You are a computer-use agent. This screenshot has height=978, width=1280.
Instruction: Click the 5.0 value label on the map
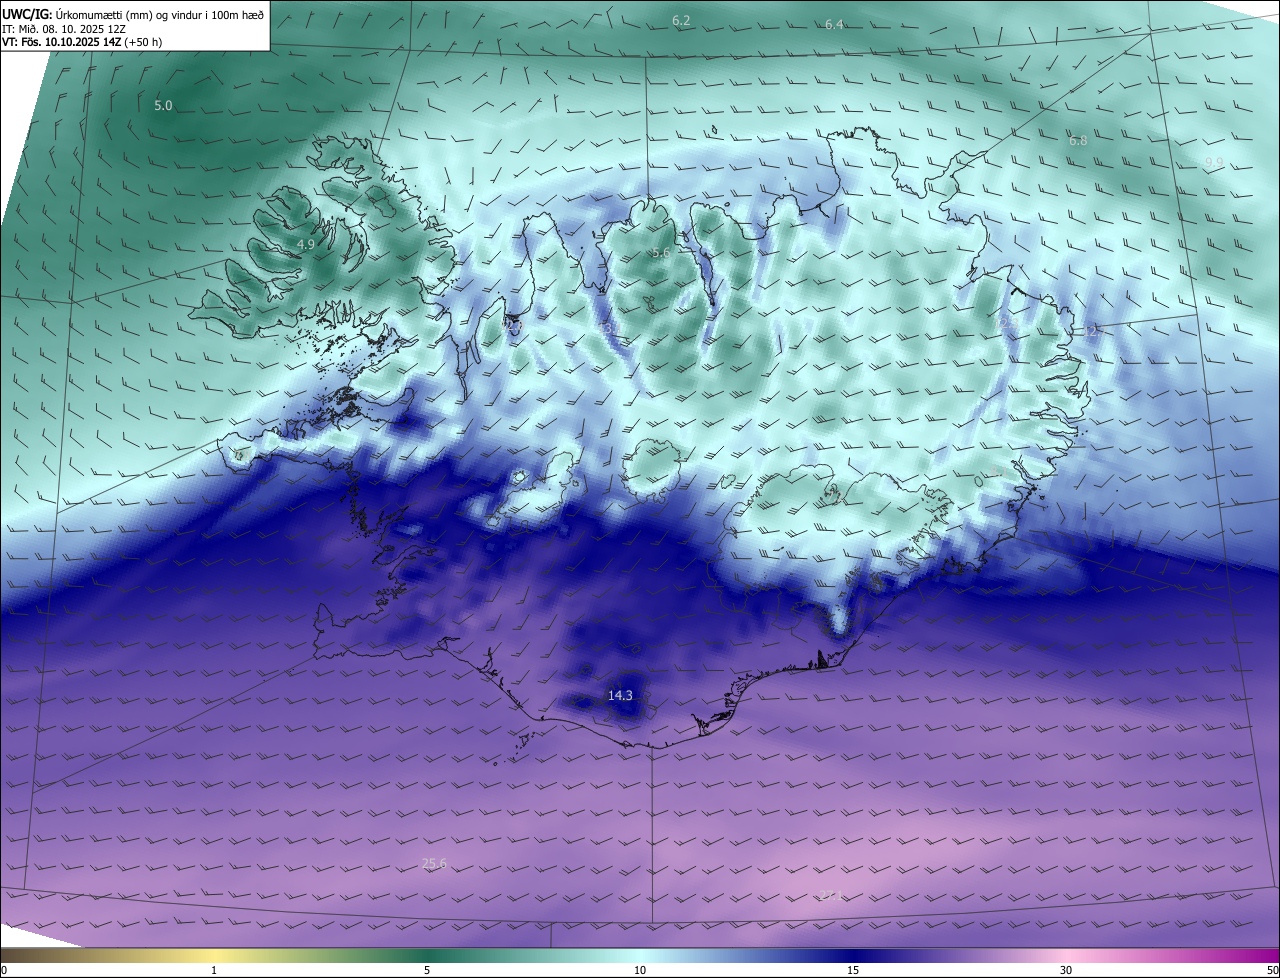(163, 105)
